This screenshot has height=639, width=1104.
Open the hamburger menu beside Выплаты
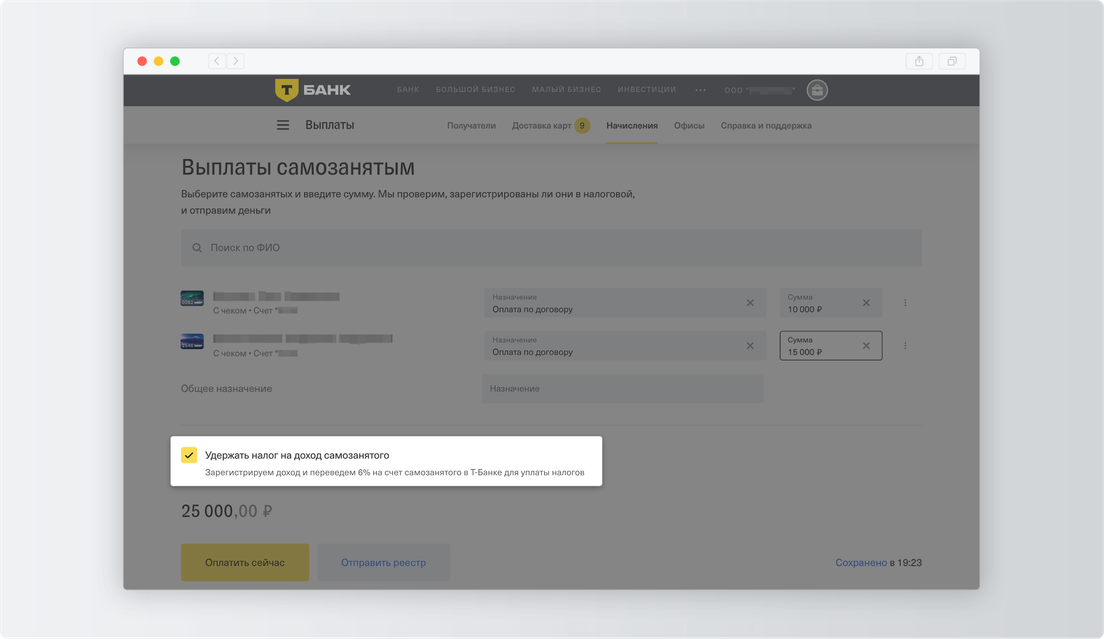tap(283, 126)
